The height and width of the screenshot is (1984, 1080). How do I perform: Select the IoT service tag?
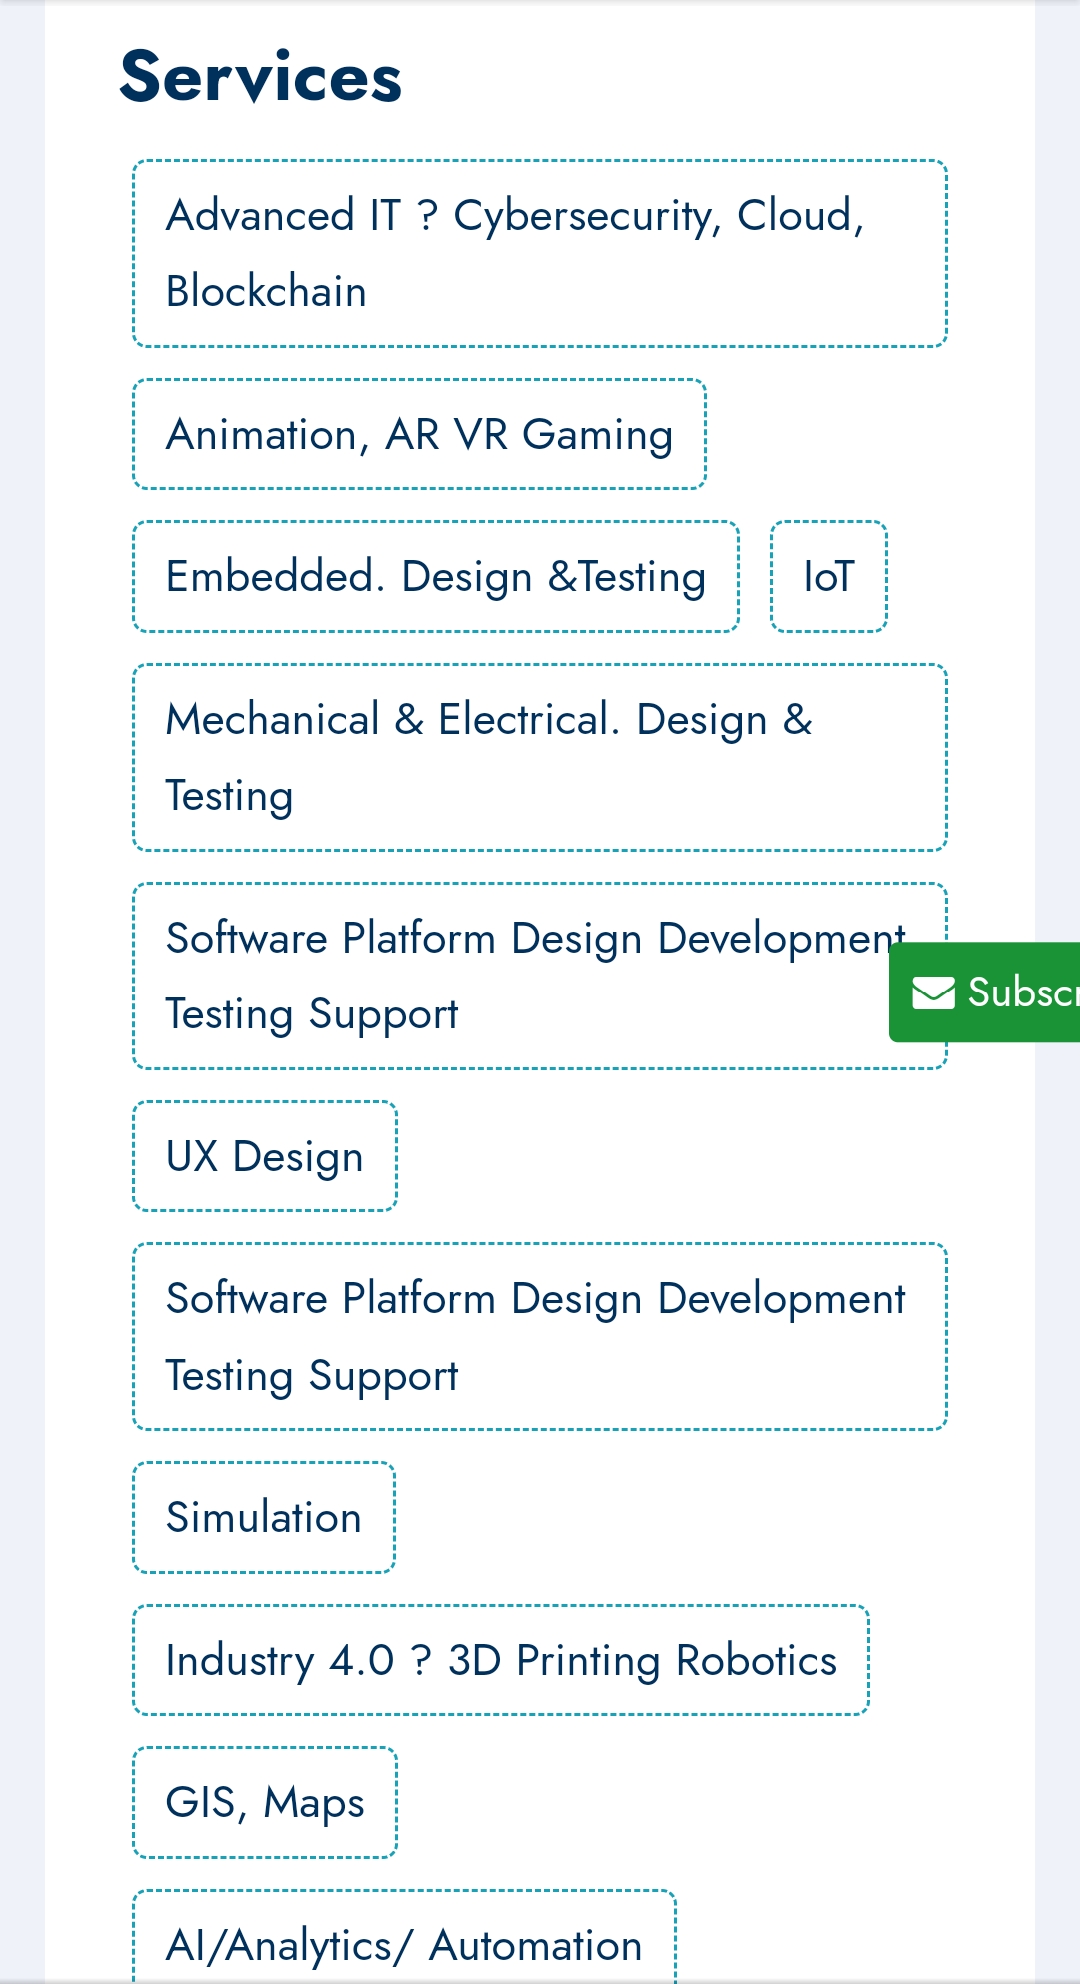click(x=829, y=577)
